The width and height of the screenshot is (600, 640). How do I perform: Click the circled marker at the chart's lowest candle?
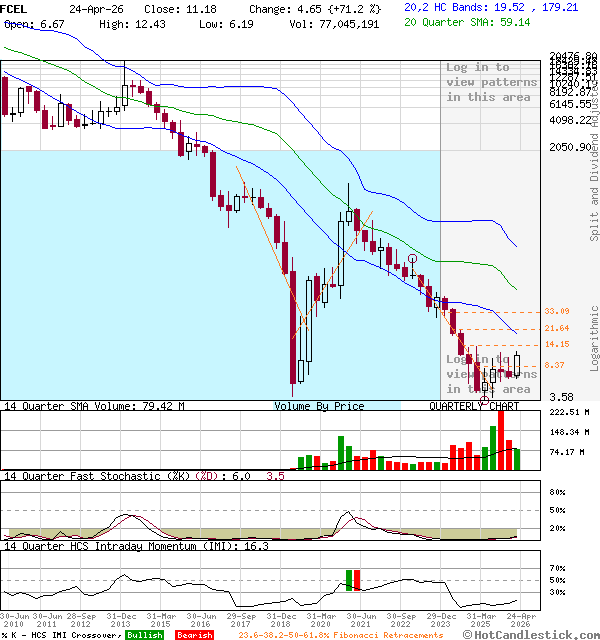485,400
